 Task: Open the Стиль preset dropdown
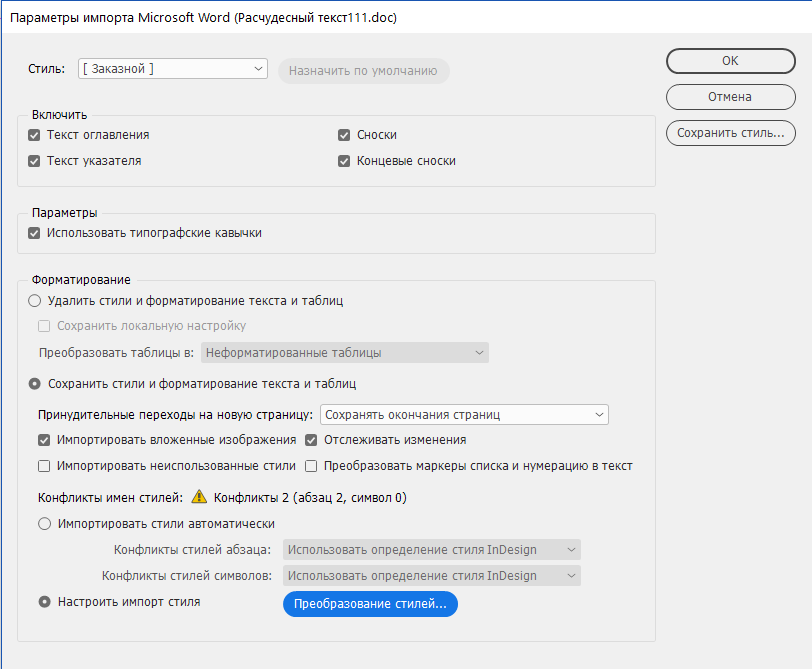(x=172, y=69)
